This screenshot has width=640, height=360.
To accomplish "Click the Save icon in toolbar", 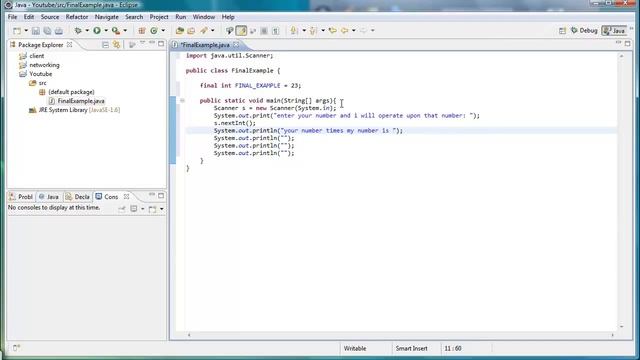I will [x=36, y=31].
